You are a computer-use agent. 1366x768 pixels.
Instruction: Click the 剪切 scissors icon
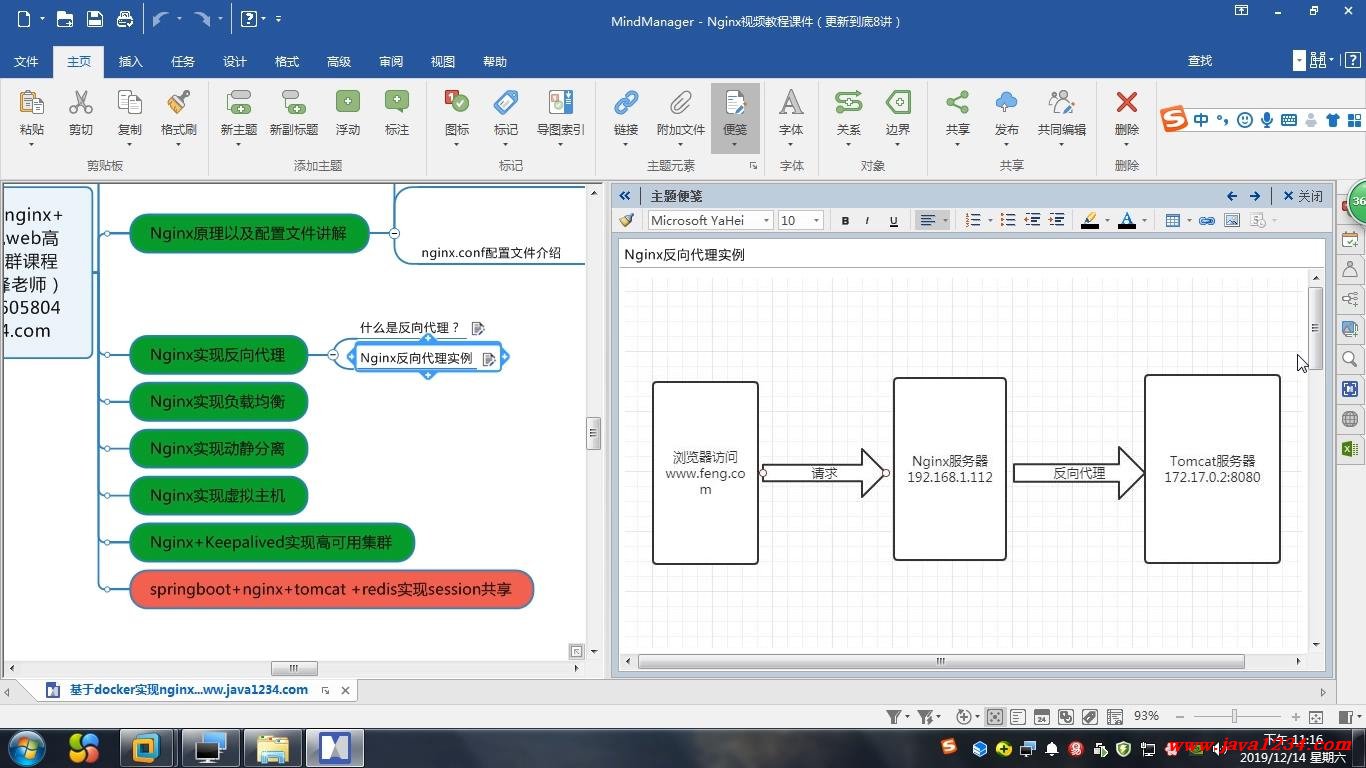coord(81,103)
